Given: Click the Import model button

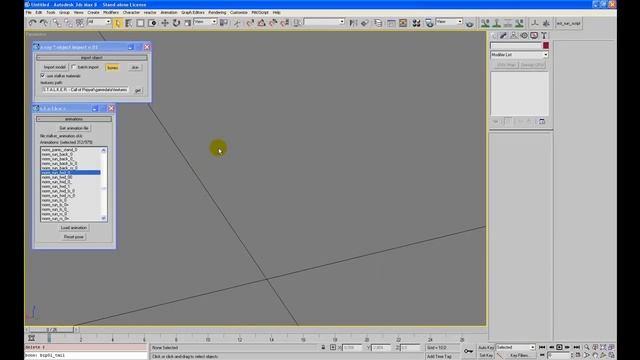Looking at the screenshot, I should pyautogui.click(x=55, y=67).
